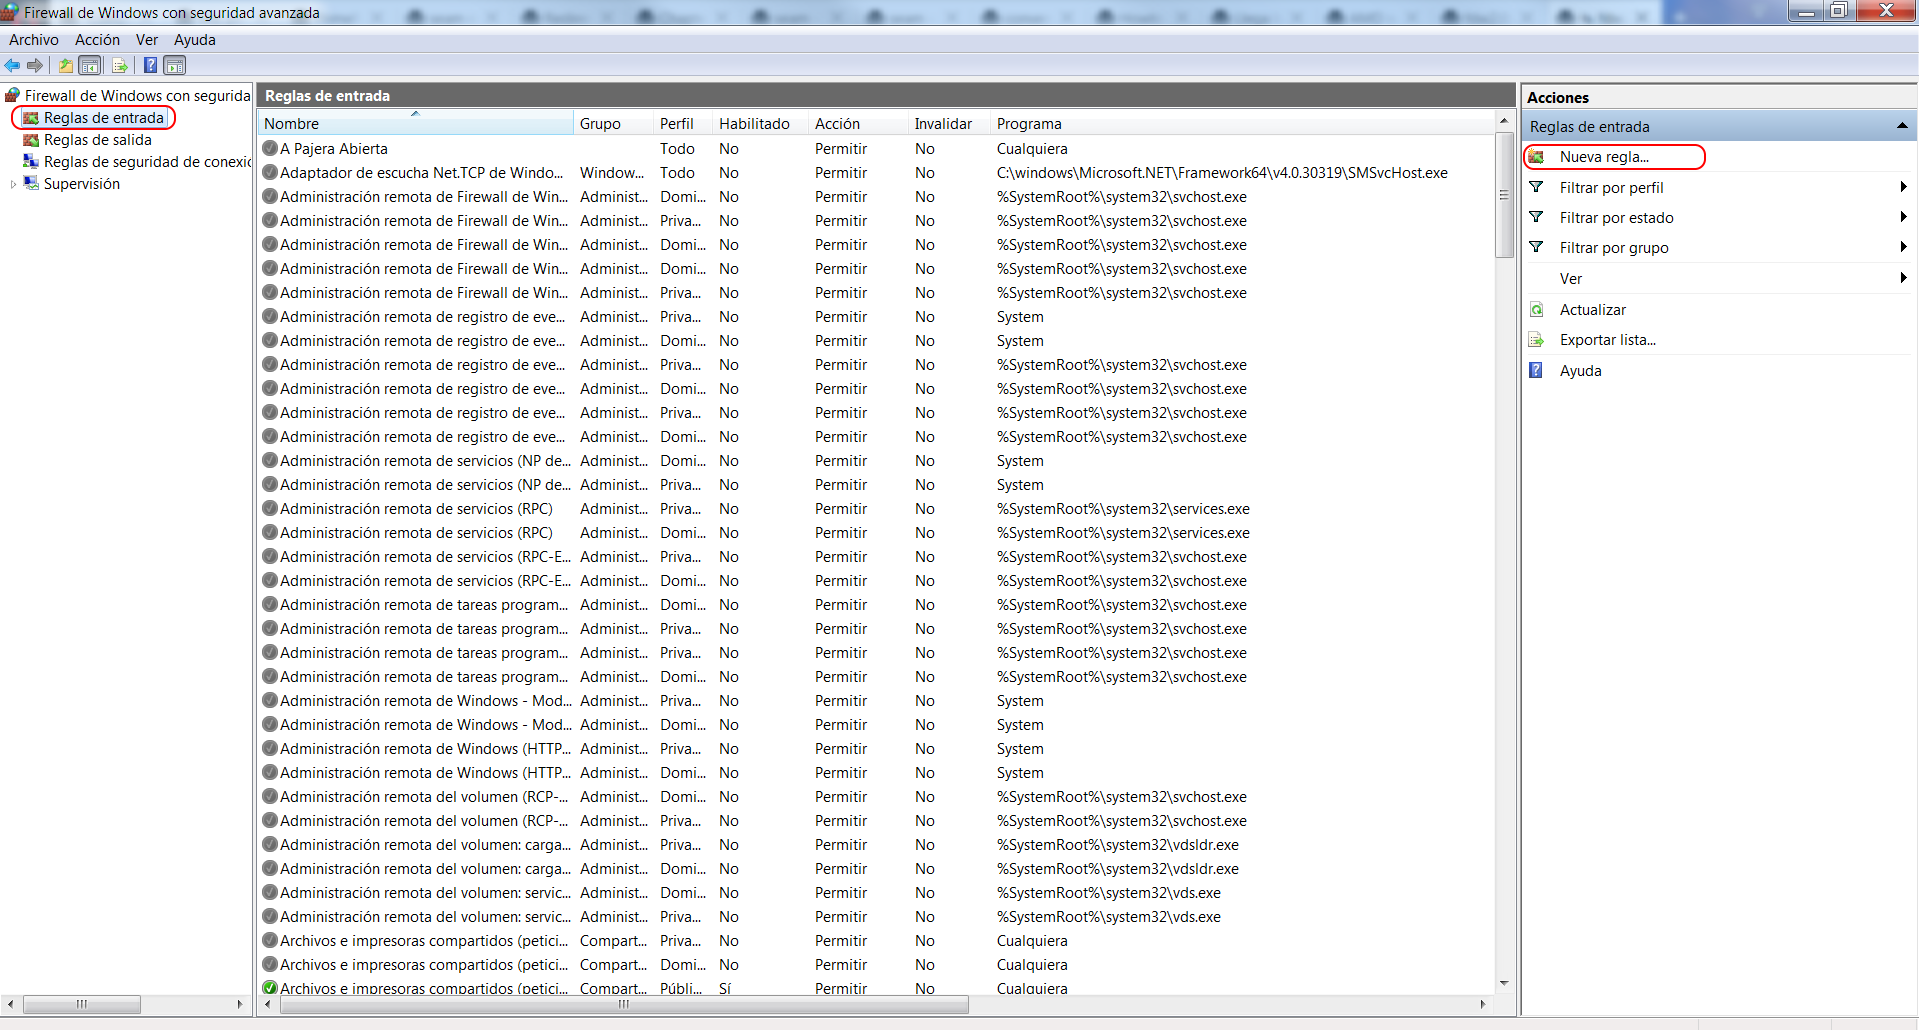Click the Nueva regla icon in Acciones
The height and width of the screenshot is (1030, 1919).
point(1537,157)
